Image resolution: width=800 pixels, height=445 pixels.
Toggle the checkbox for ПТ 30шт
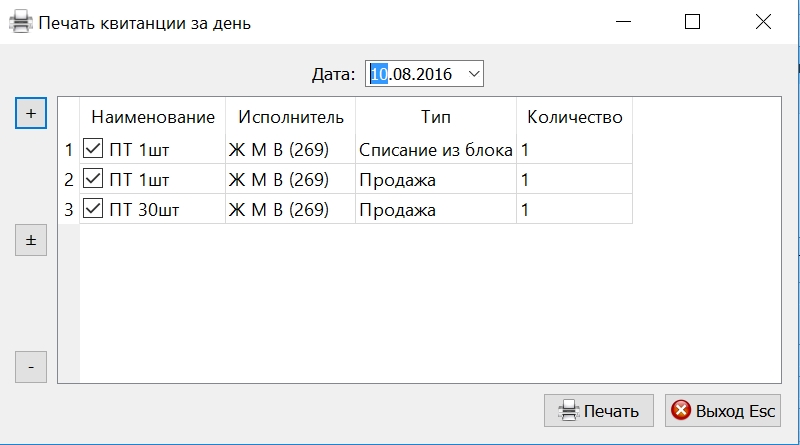point(93,209)
